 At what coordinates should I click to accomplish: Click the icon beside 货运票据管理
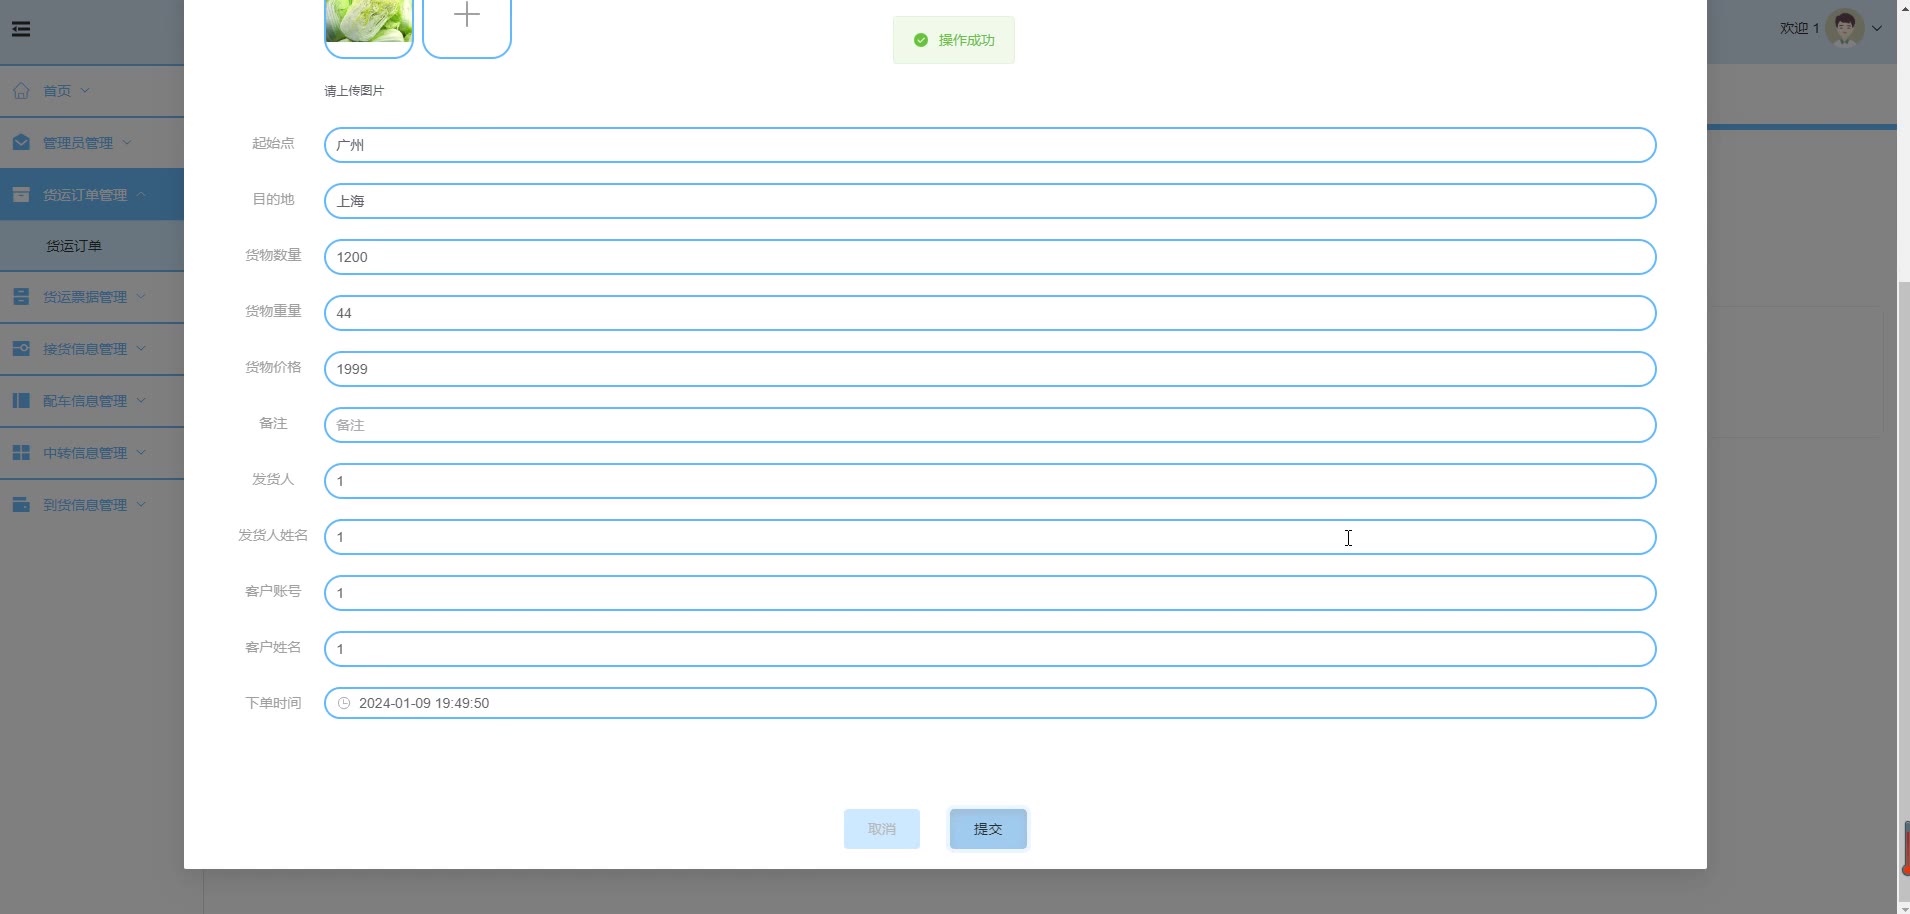[x=21, y=297]
